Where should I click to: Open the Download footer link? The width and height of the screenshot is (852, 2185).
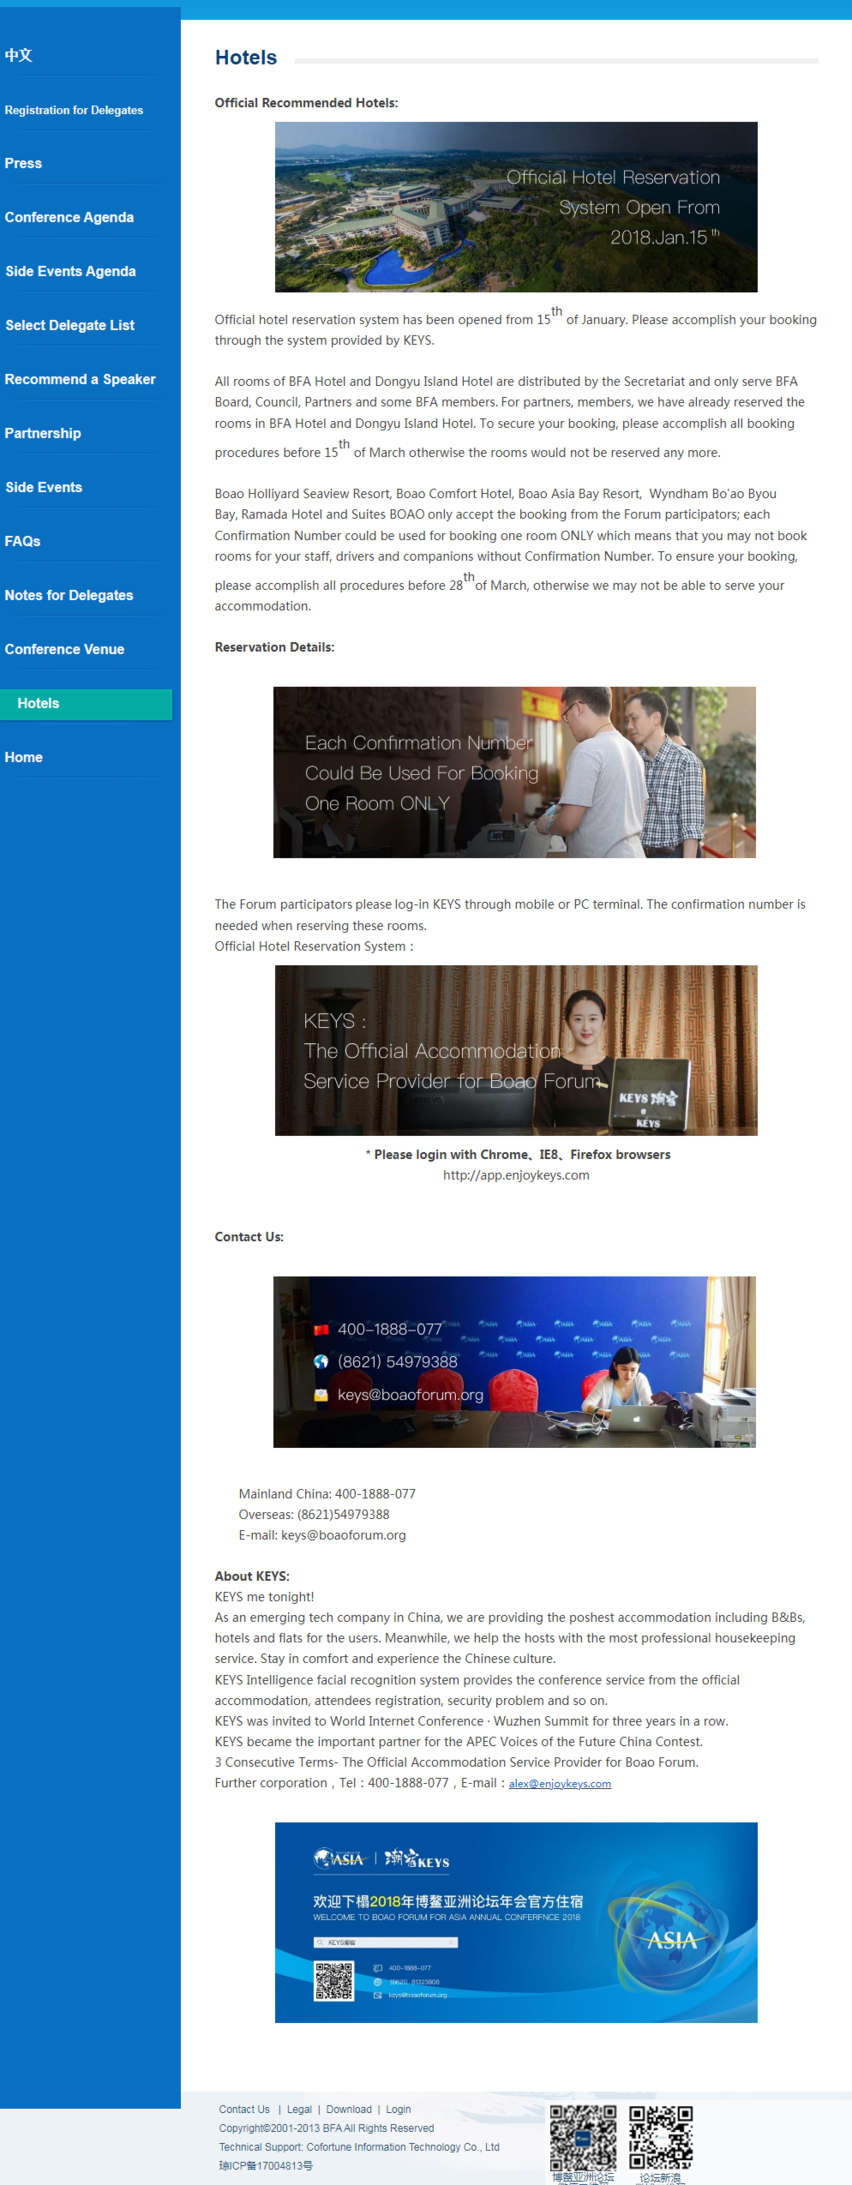point(349,2109)
